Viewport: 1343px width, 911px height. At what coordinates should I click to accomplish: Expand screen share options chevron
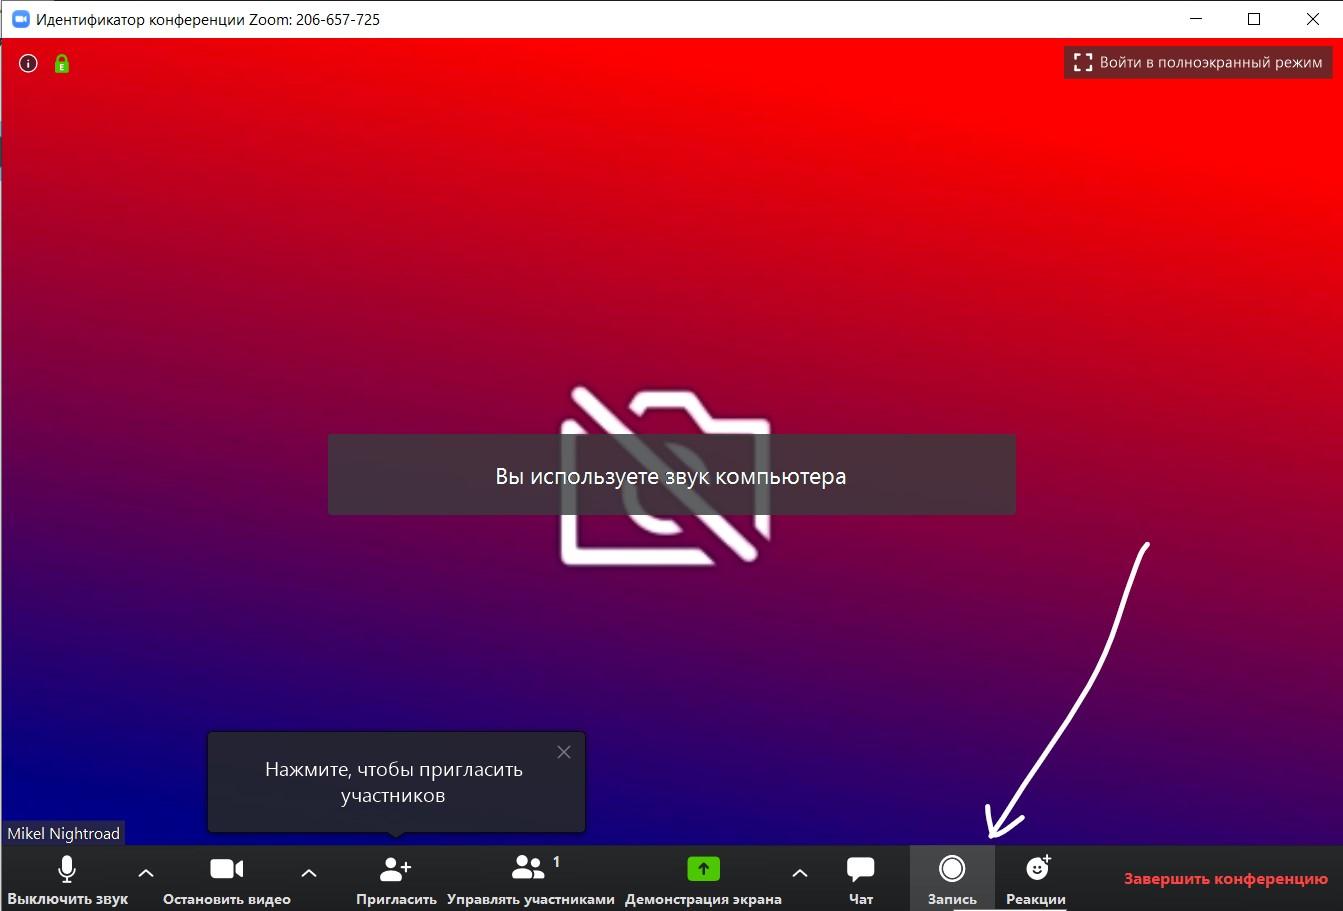(800, 873)
